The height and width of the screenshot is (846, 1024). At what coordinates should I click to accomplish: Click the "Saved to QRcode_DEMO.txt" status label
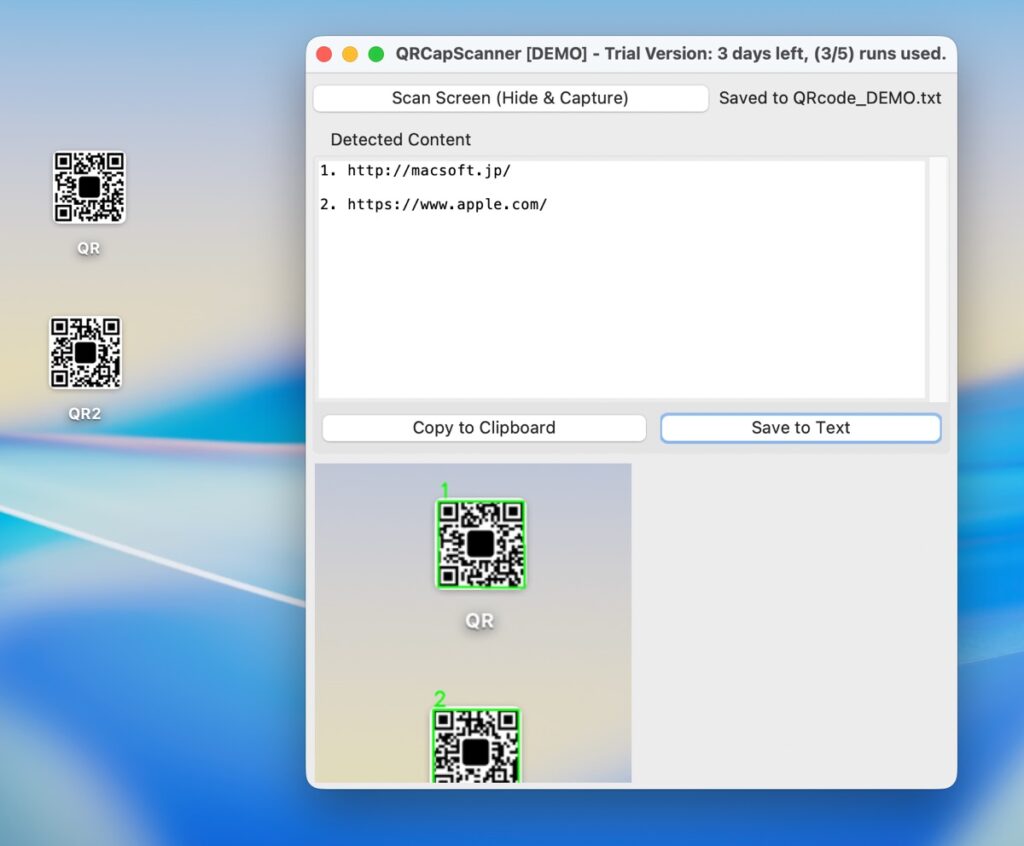tap(830, 98)
